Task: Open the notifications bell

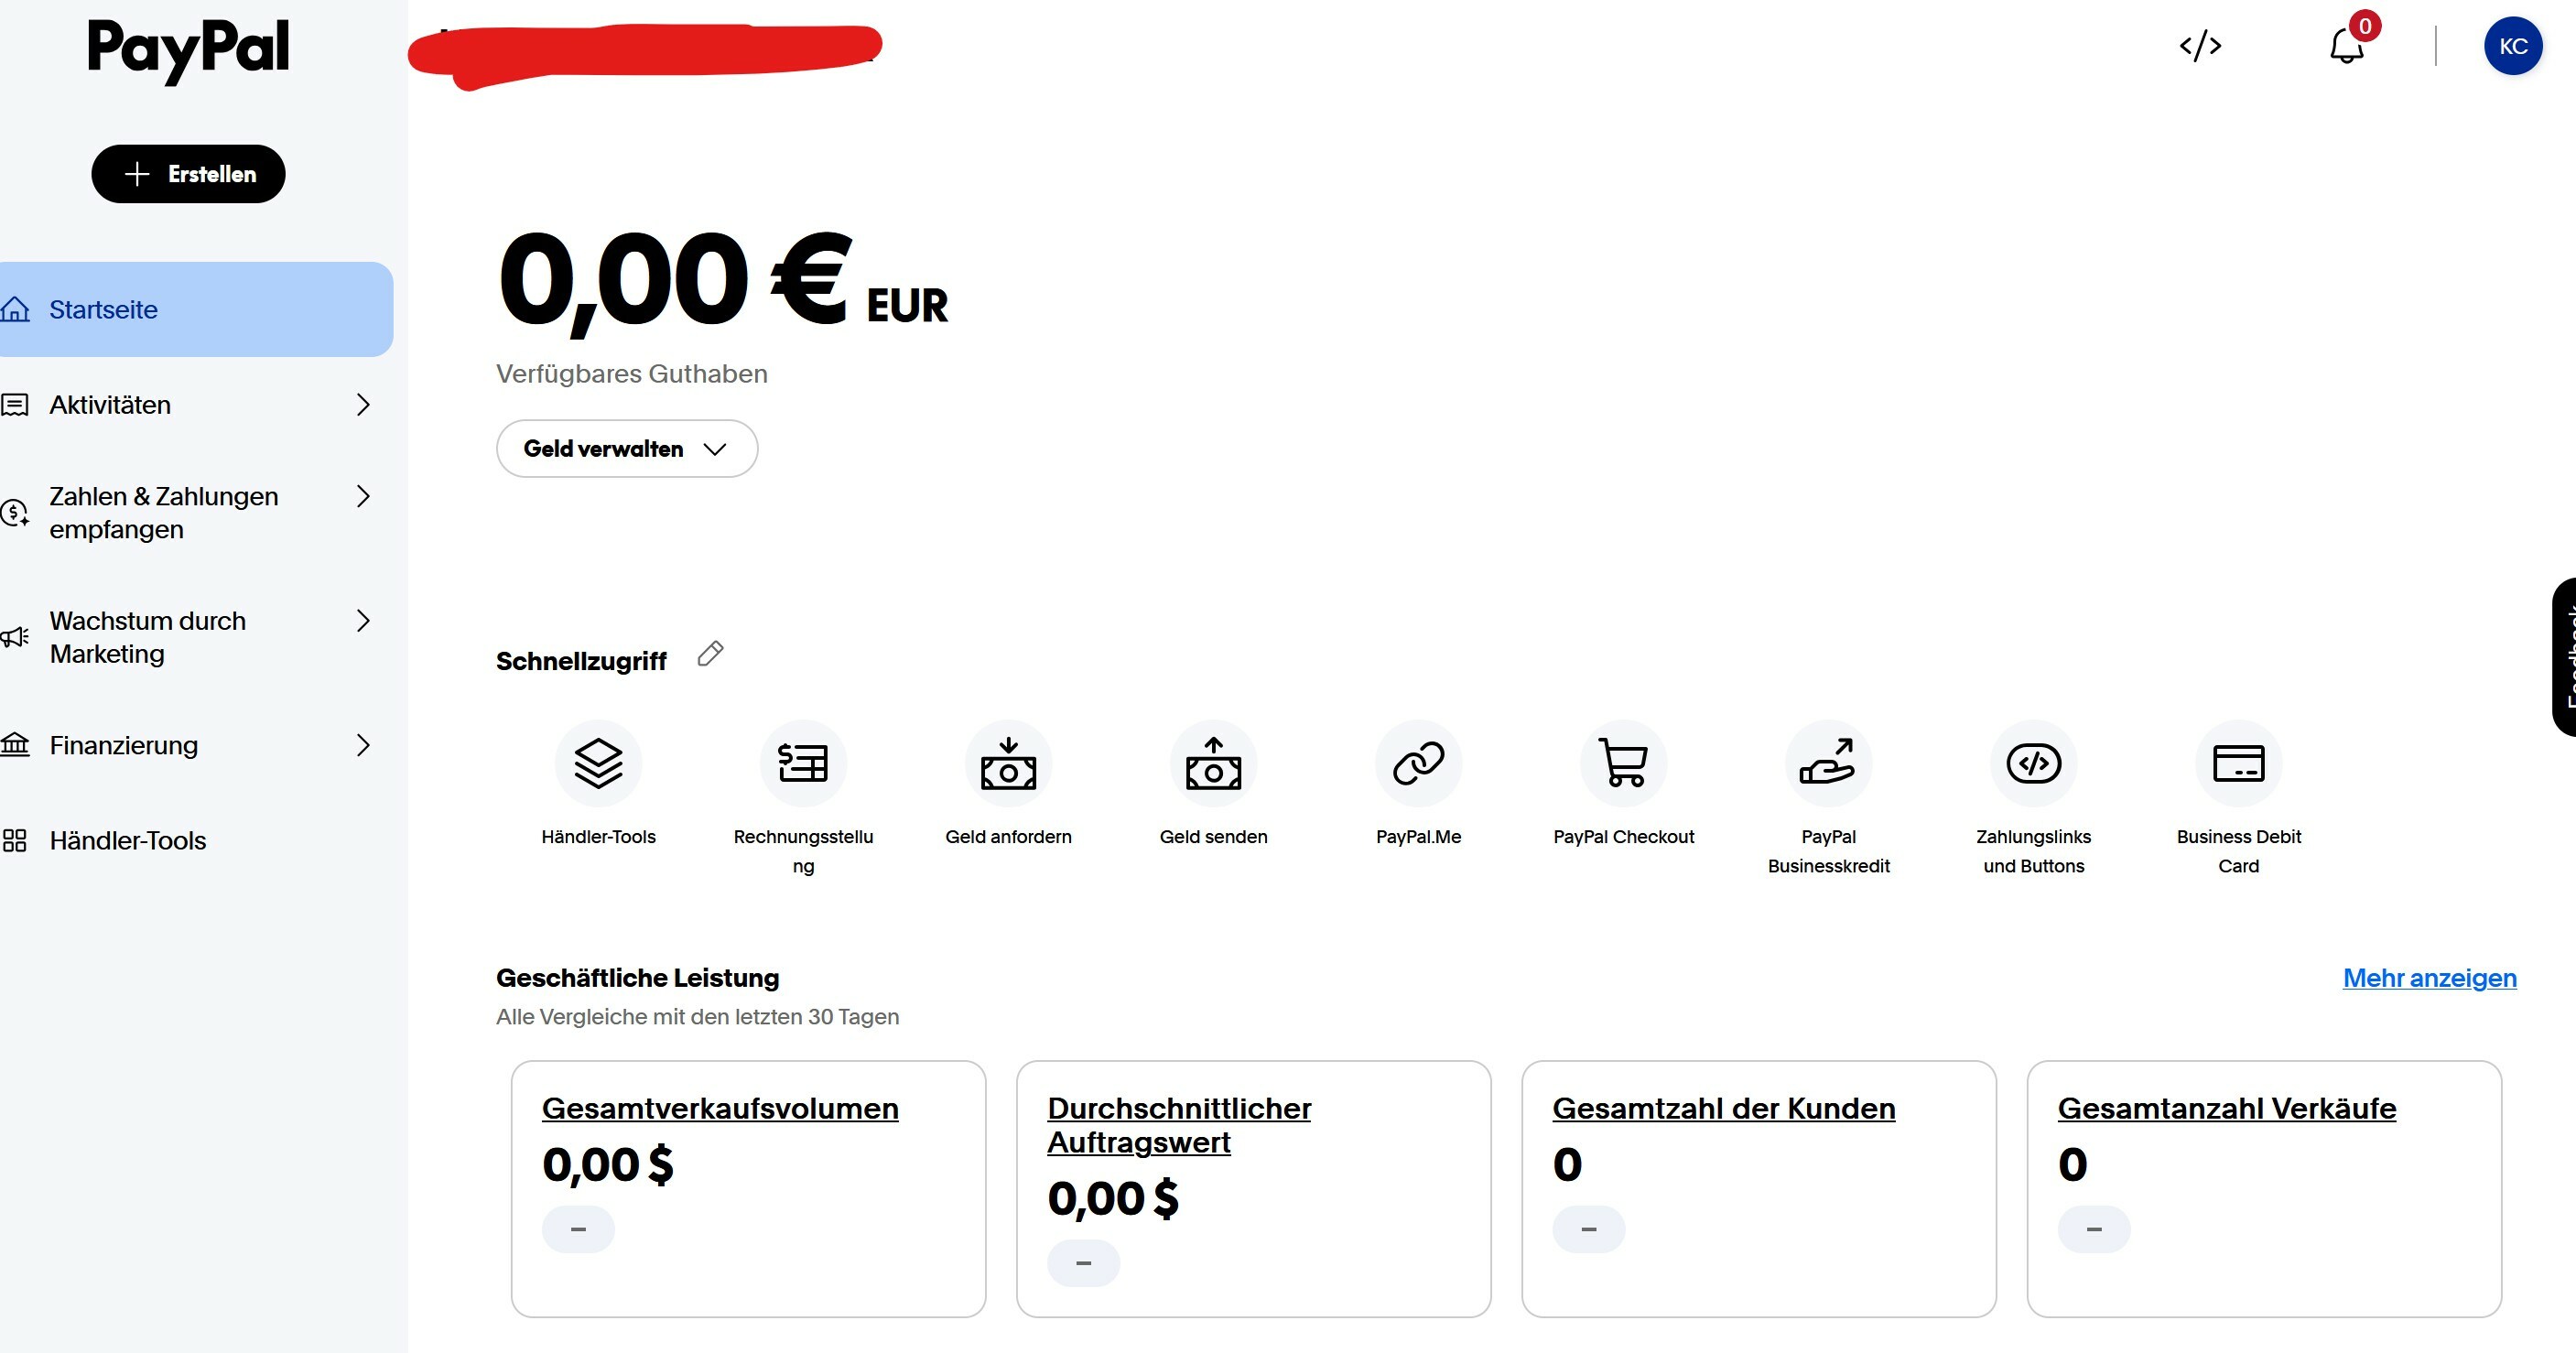Action: pos(2346,46)
